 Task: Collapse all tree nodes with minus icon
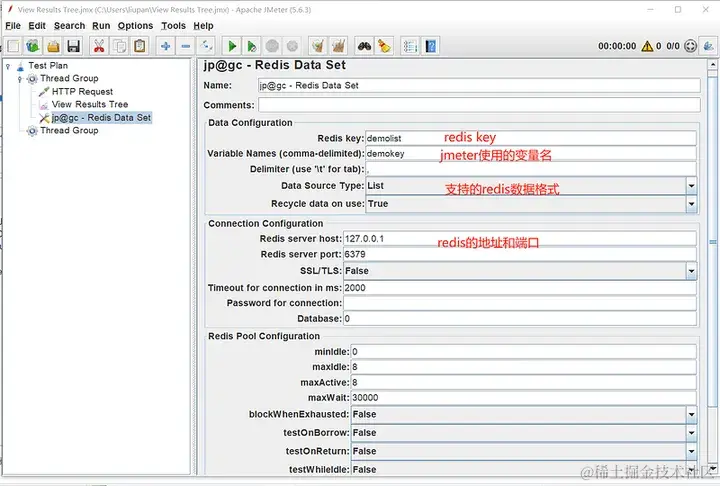186,46
